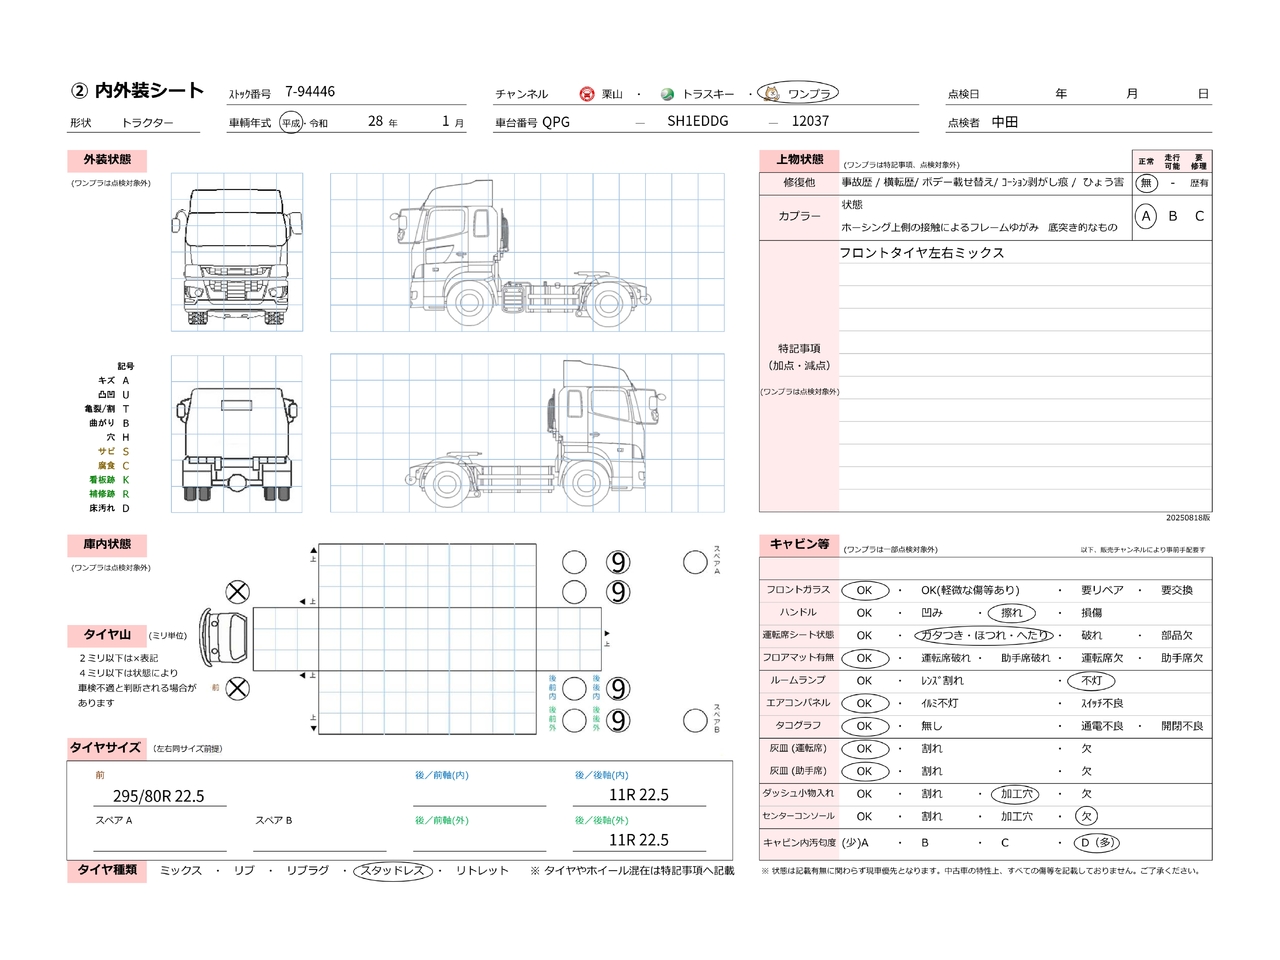Image resolution: width=1280 pixels, height=960 pixels.
Task: Click the red 栗山 channel logo
Action: [x=587, y=94]
